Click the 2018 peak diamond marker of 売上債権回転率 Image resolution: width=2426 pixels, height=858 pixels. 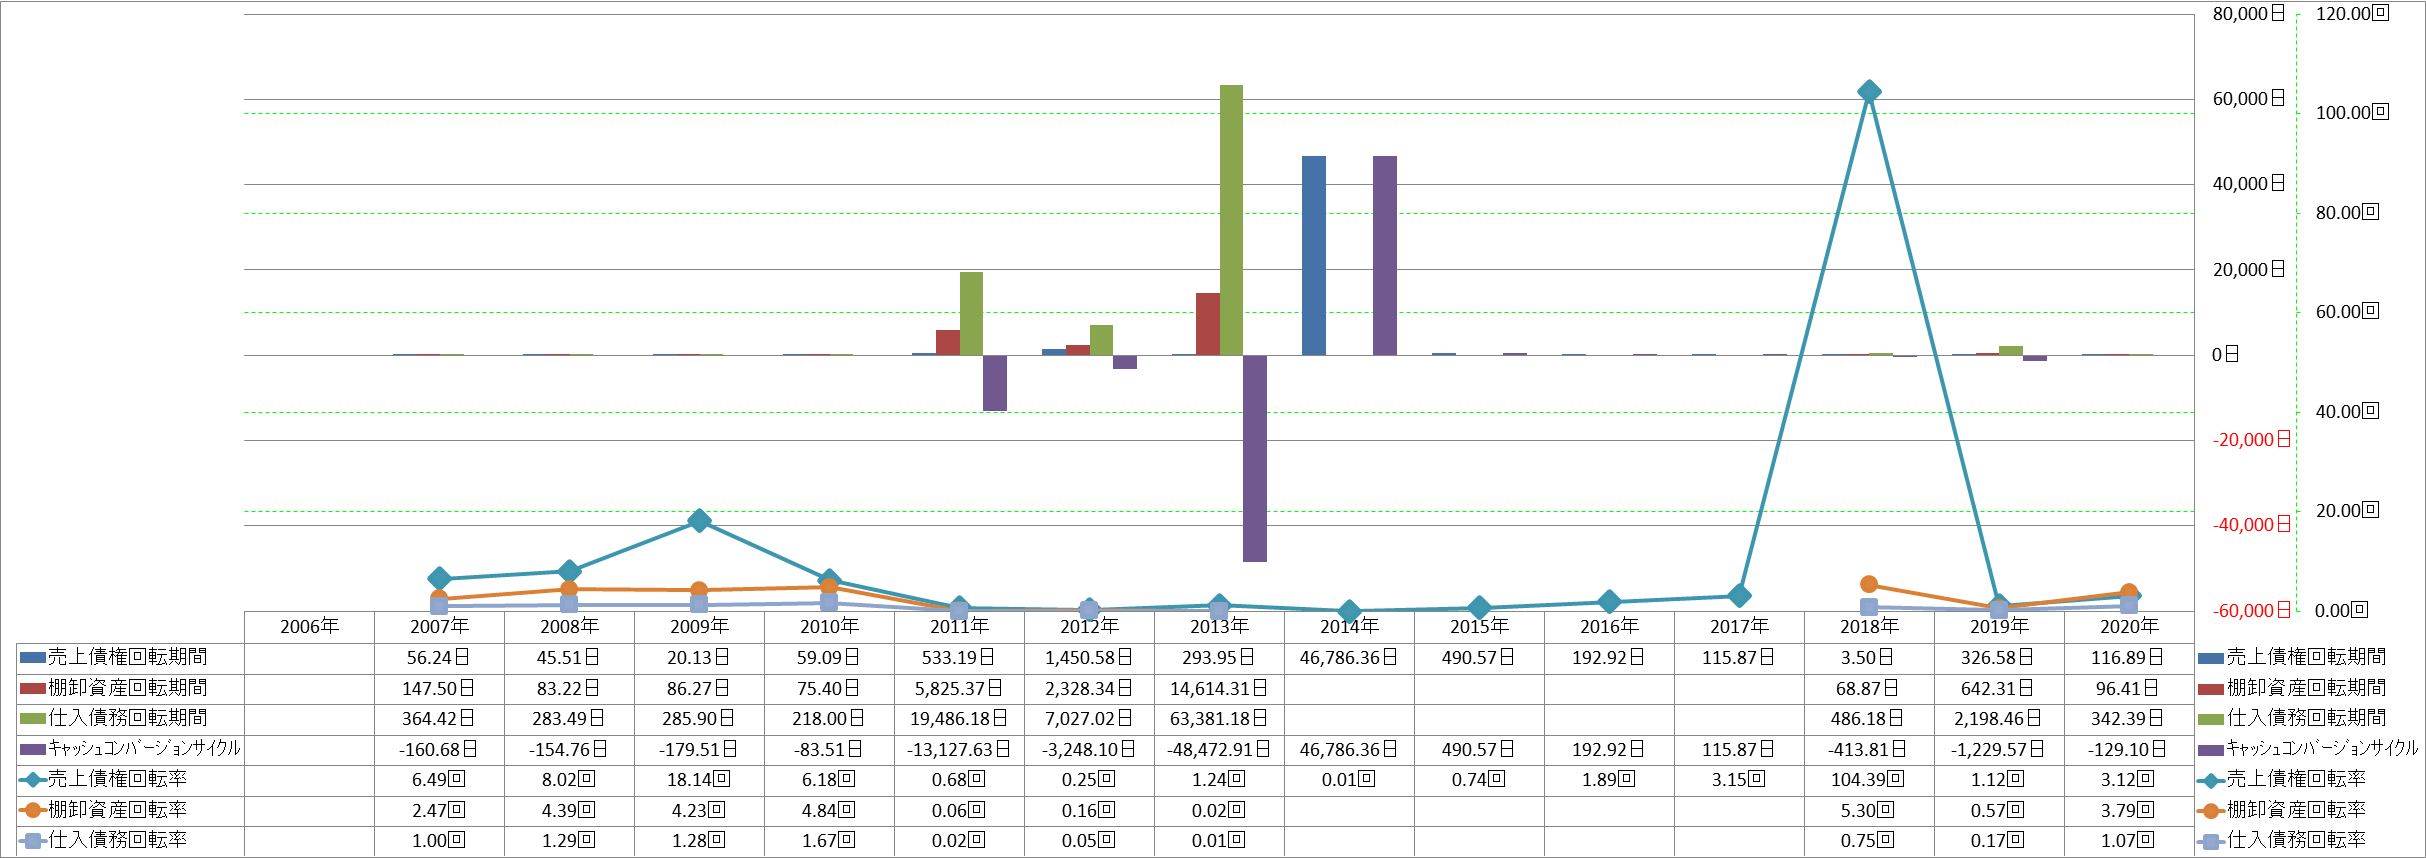click(1868, 92)
